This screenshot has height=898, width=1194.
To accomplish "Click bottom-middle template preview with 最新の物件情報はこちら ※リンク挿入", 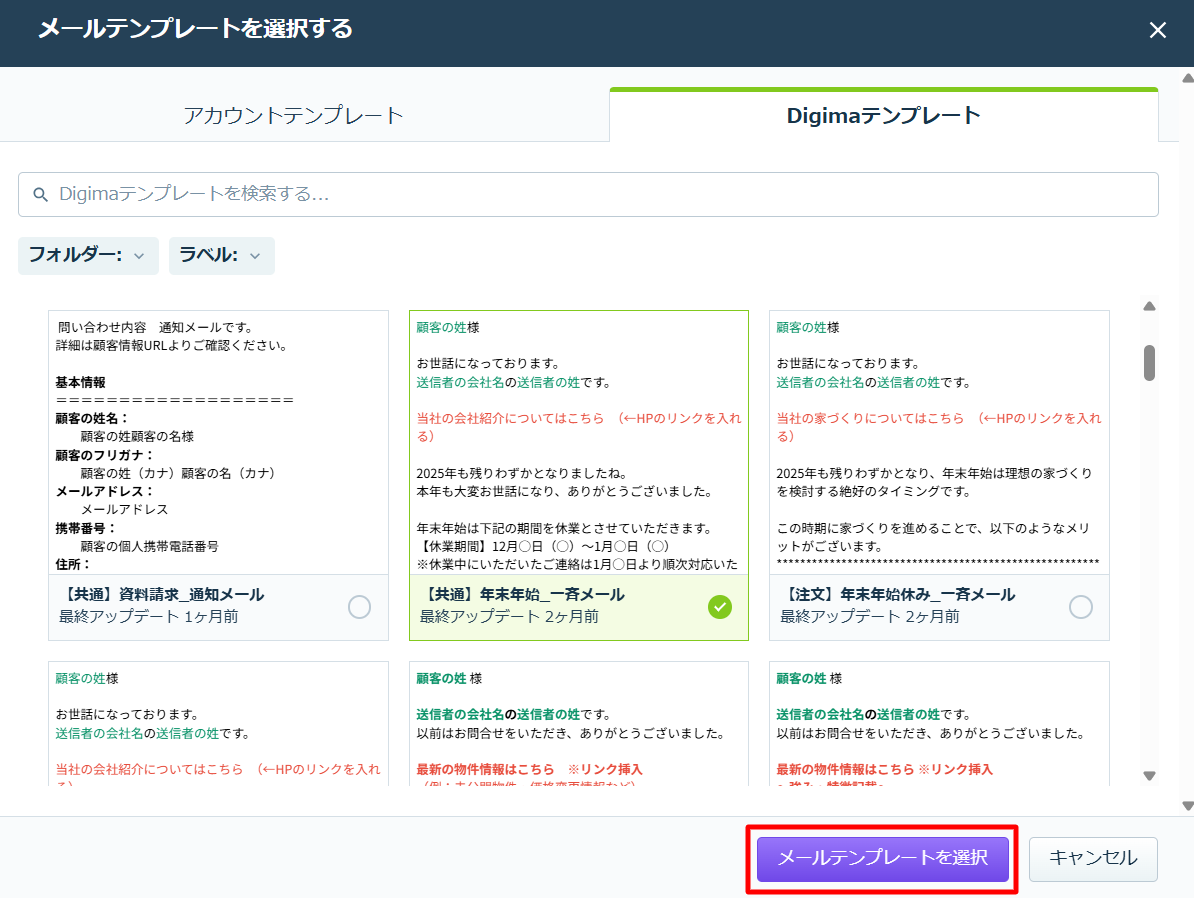I will 579,724.
